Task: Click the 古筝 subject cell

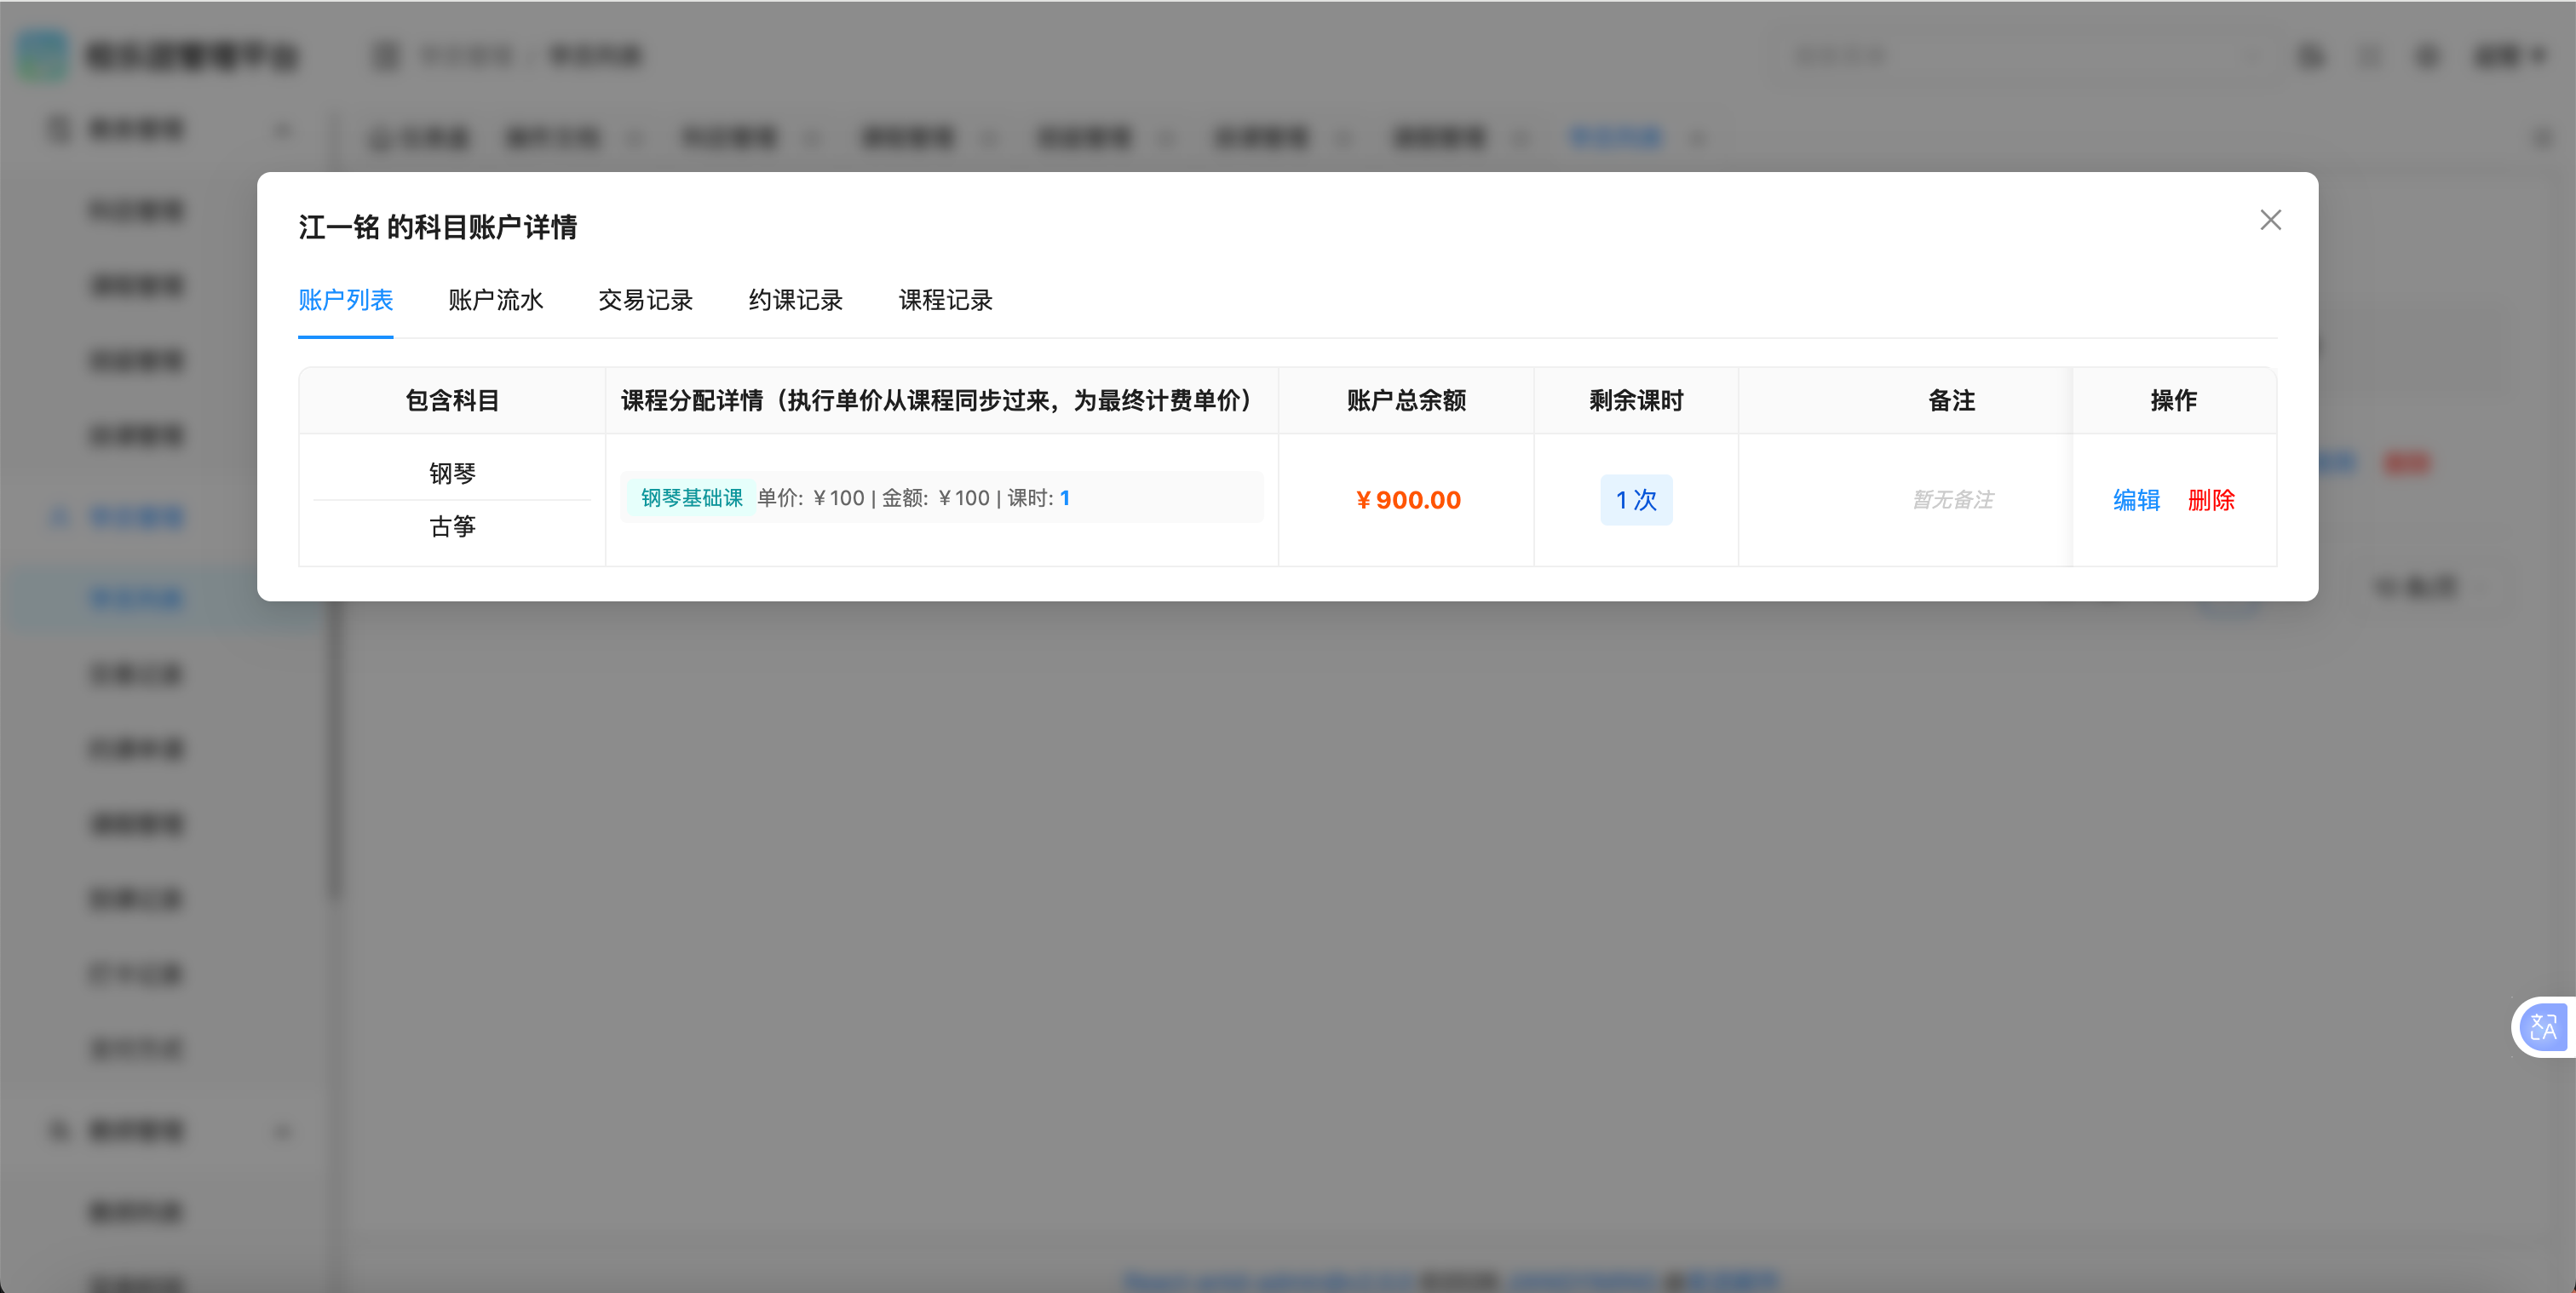Action: [x=452, y=527]
